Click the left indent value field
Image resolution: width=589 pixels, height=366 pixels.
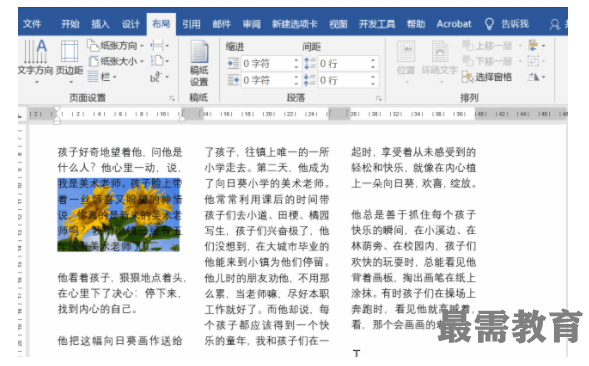(267, 64)
